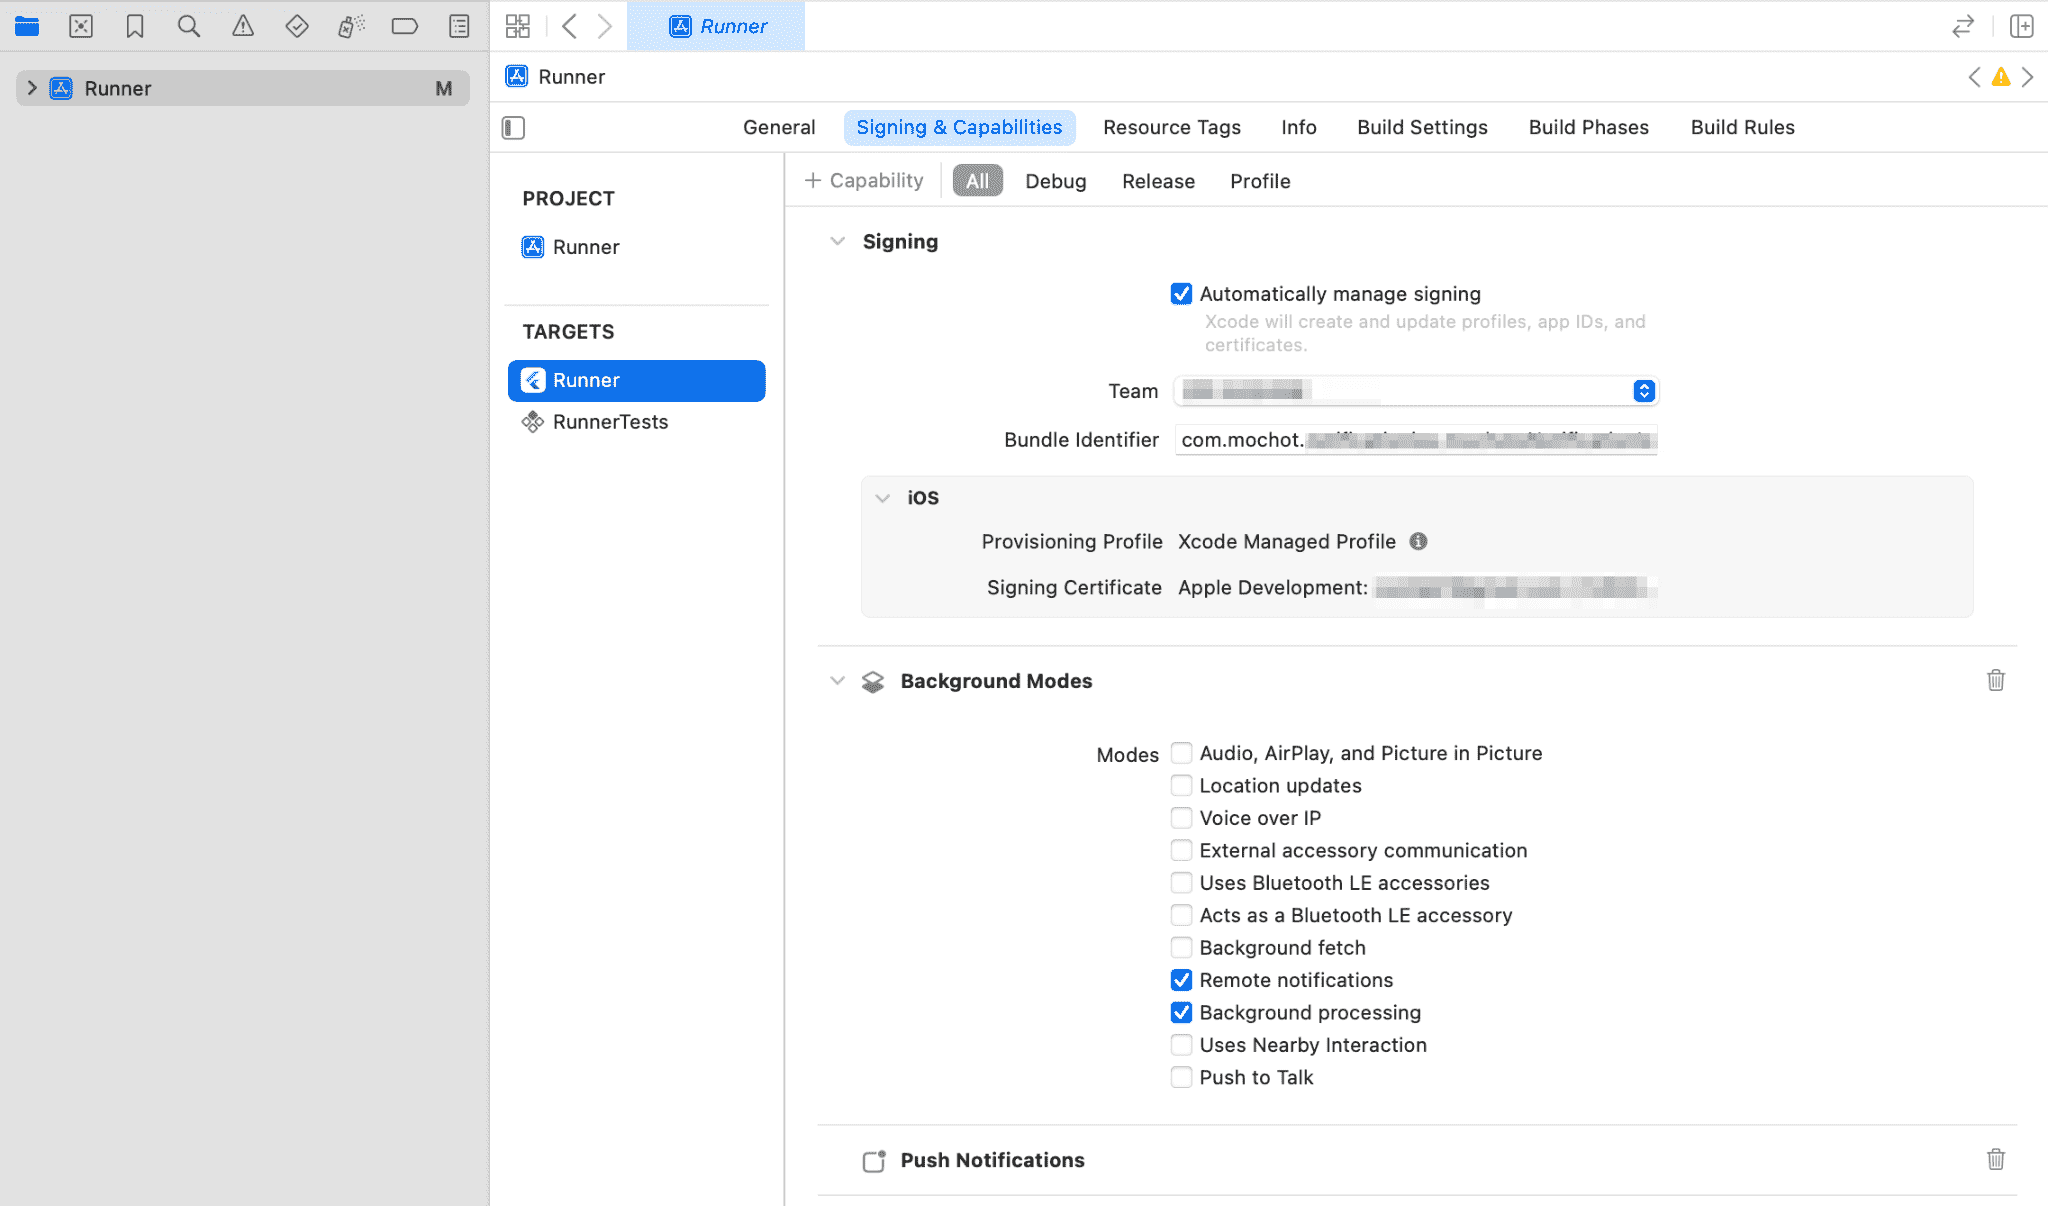Viewport: 2048px width, 1206px height.
Task: Filter by Release configuration
Action: click(1158, 181)
